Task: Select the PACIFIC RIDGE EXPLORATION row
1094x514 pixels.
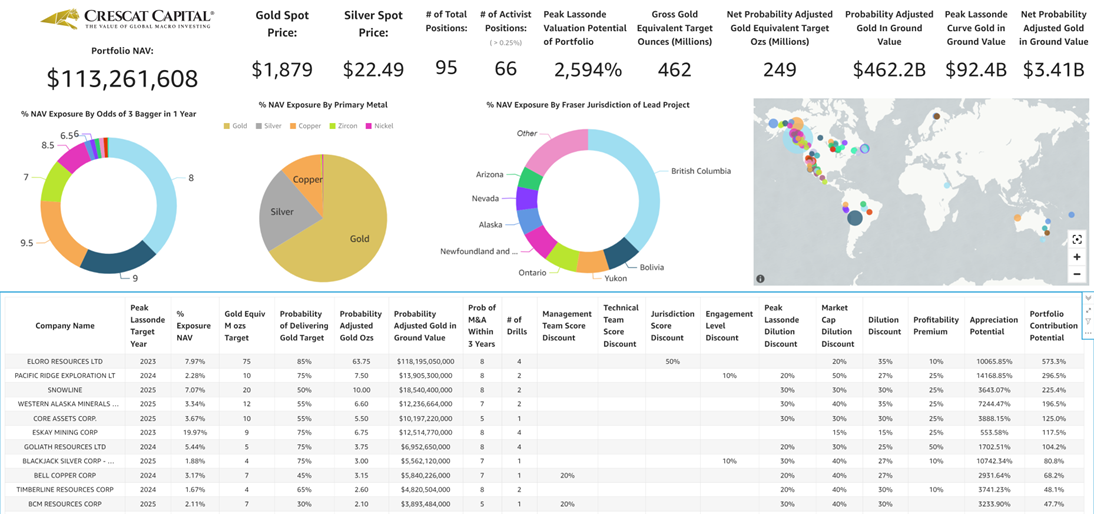Action: (x=544, y=376)
